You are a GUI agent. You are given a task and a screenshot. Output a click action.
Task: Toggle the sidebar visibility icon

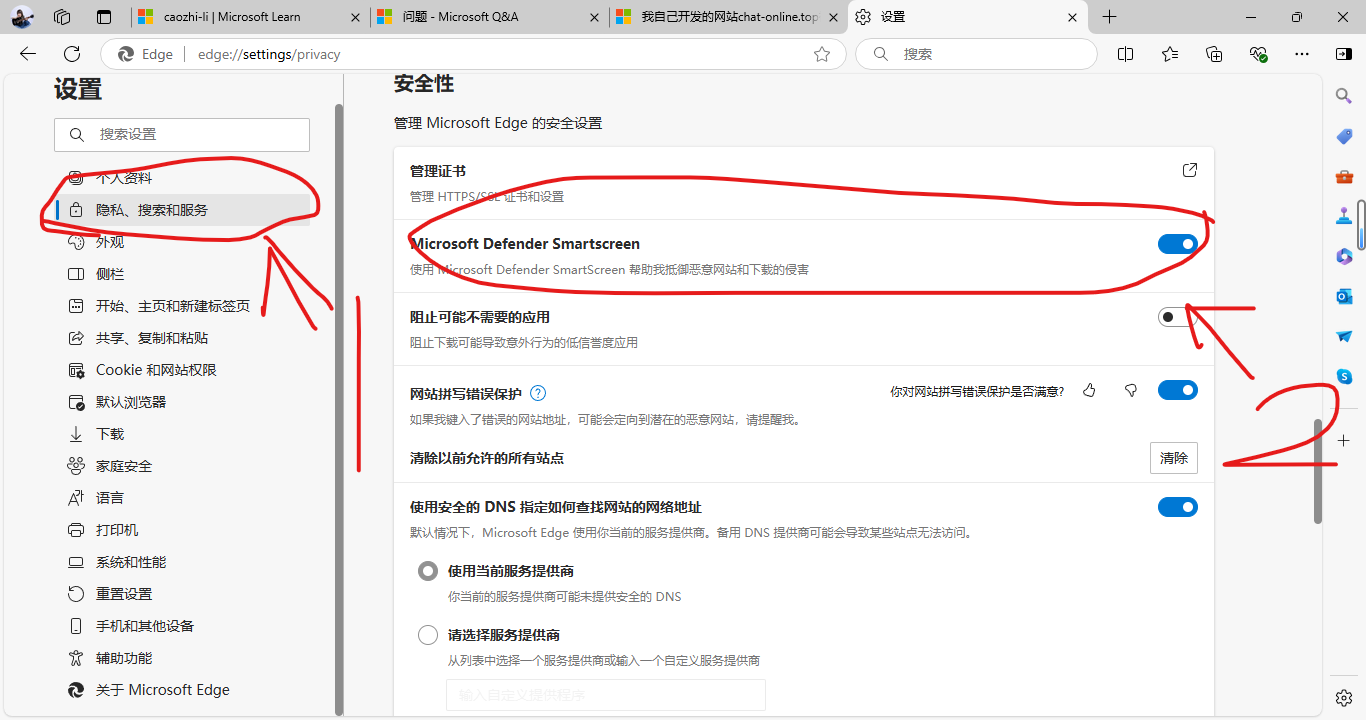(1344, 54)
